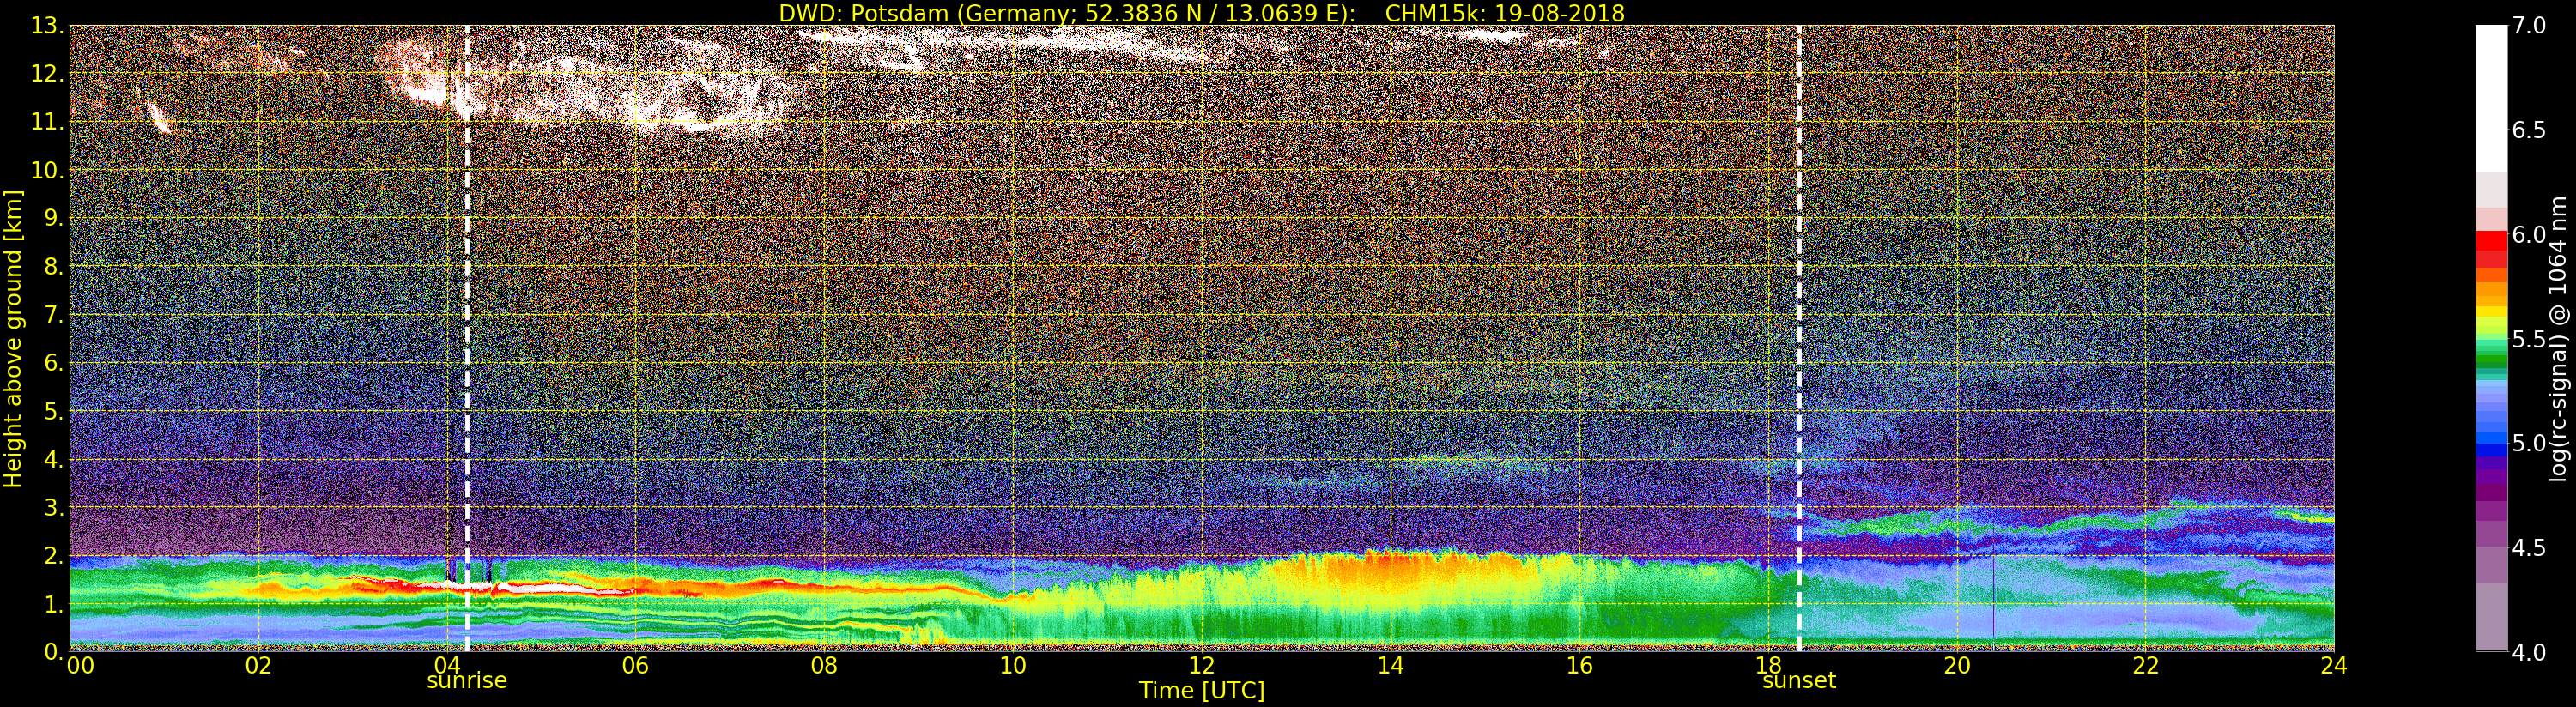The image size is (2576, 707).
Task: Click the time axis tick '14'
Action: 1390,665
